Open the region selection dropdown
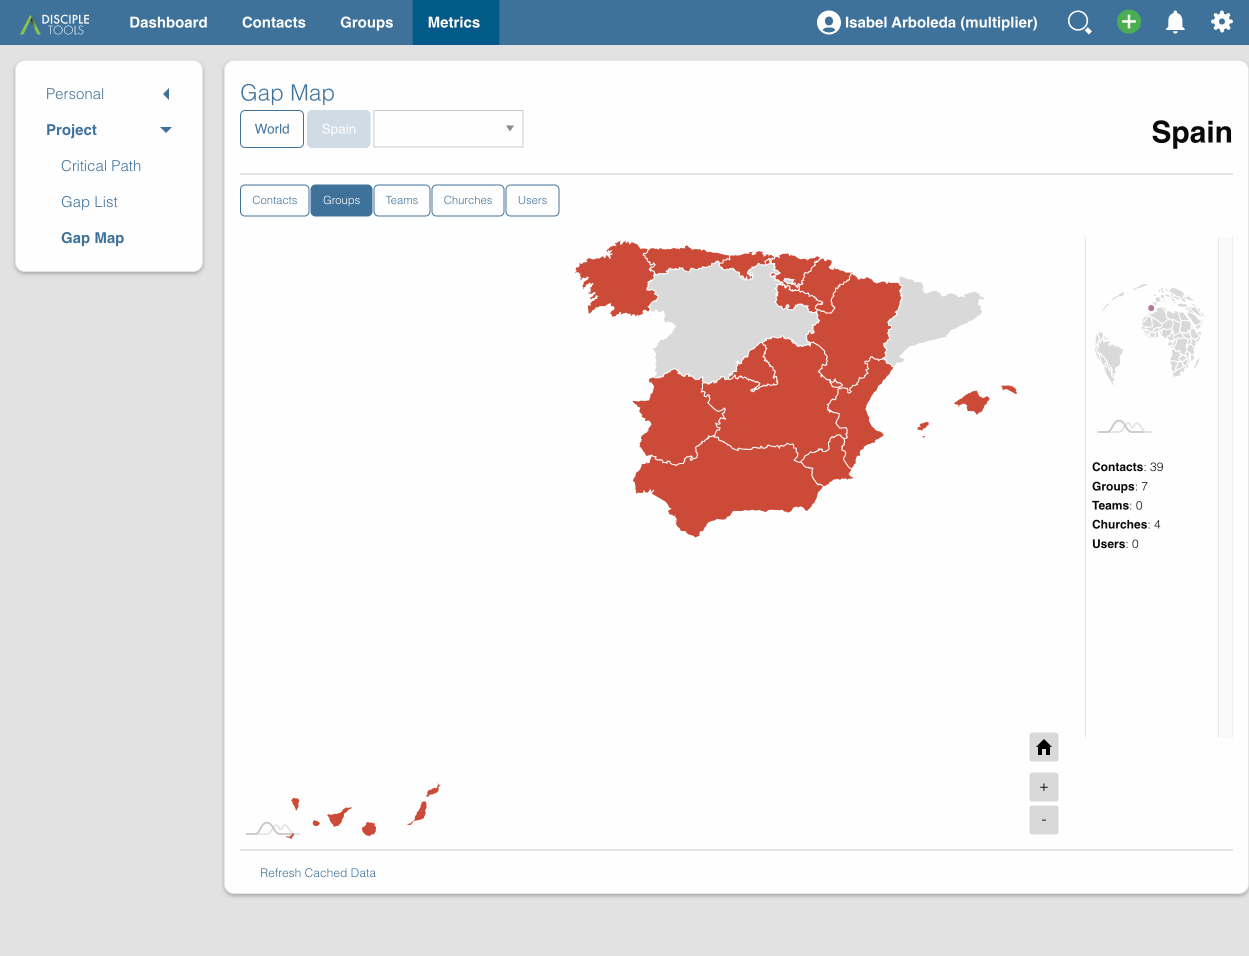Screen dimensions: 1249x956 point(448,129)
